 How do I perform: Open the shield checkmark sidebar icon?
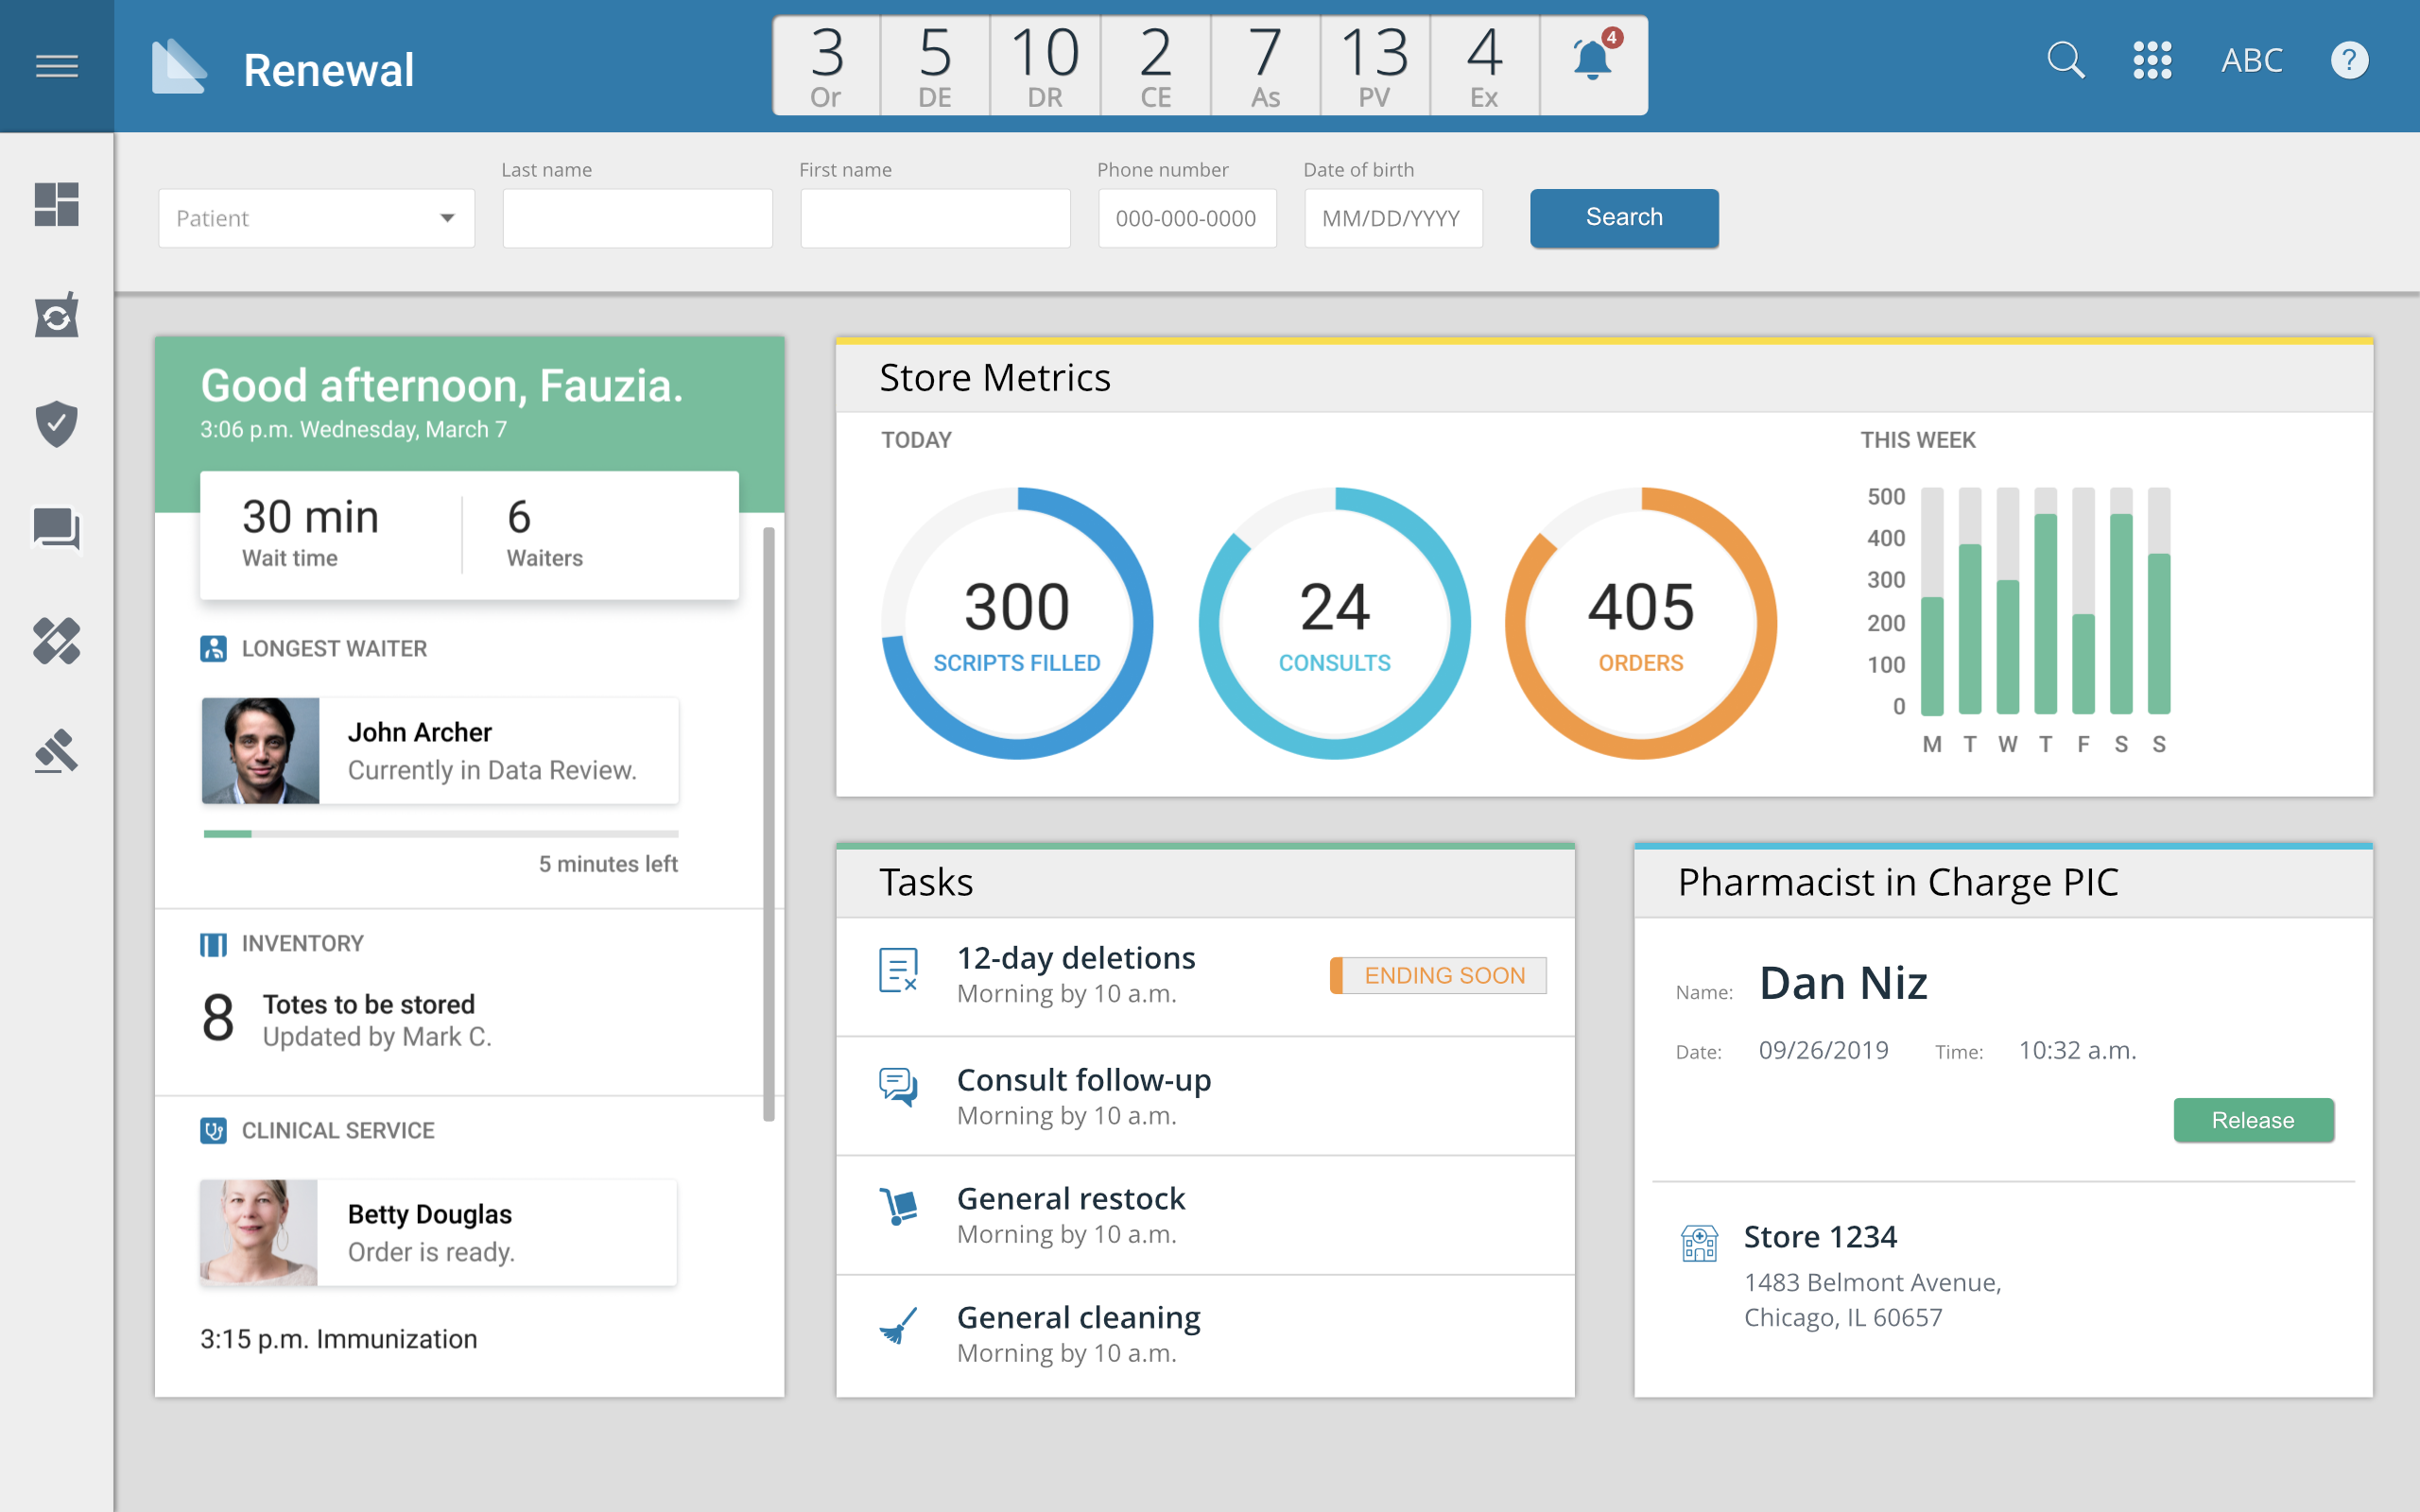pyautogui.click(x=57, y=424)
